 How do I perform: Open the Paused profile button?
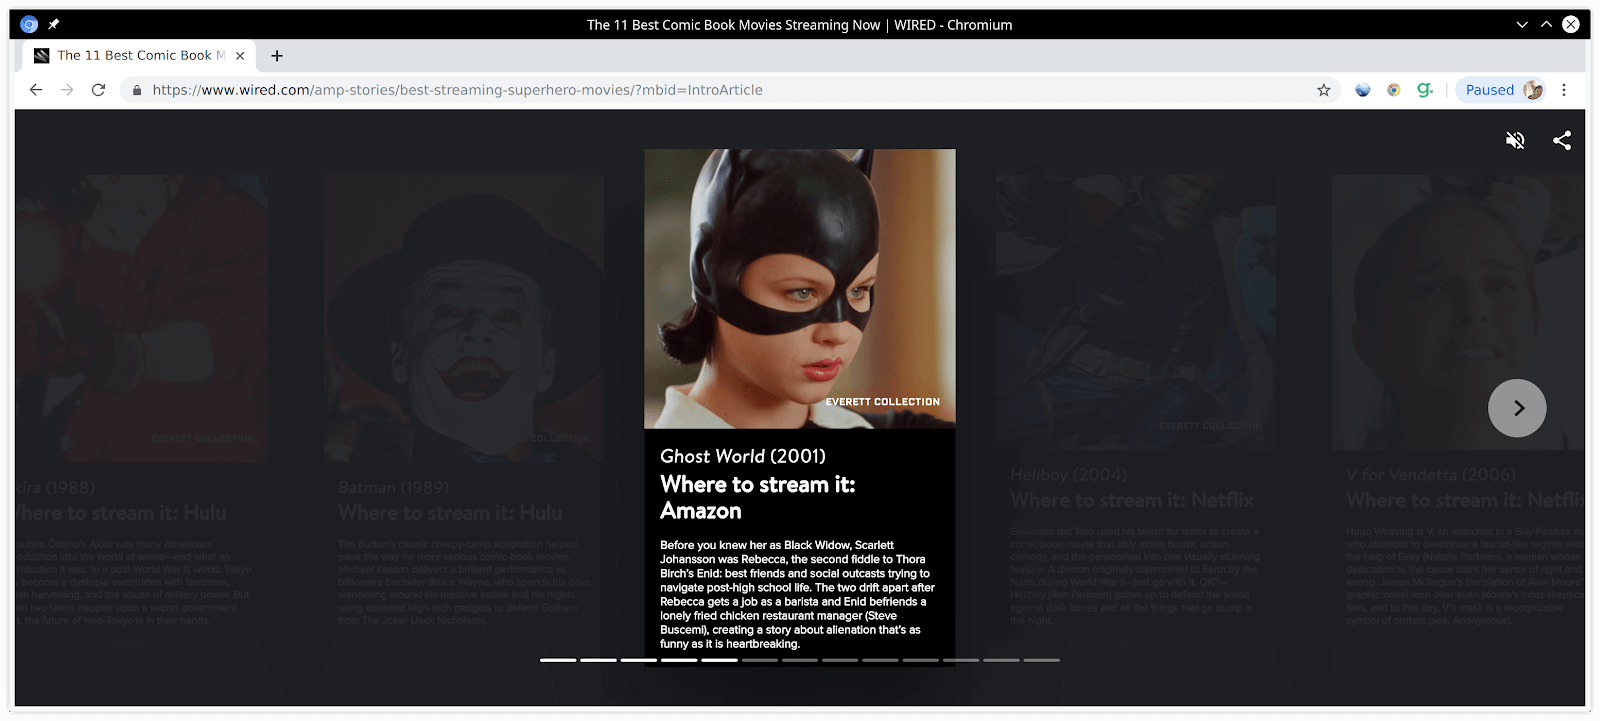[1501, 90]
